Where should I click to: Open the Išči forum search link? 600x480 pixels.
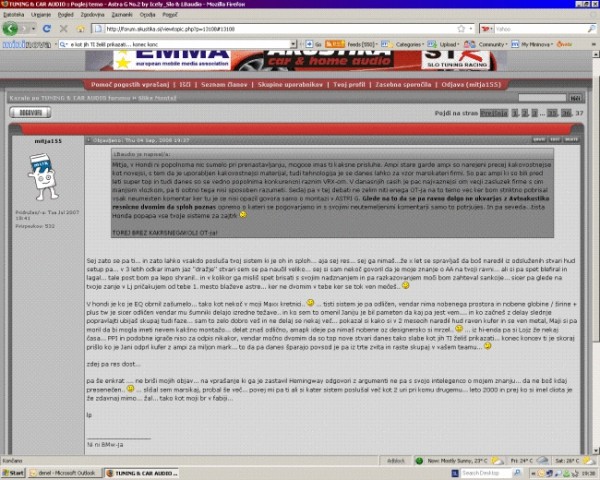(185, 85)
